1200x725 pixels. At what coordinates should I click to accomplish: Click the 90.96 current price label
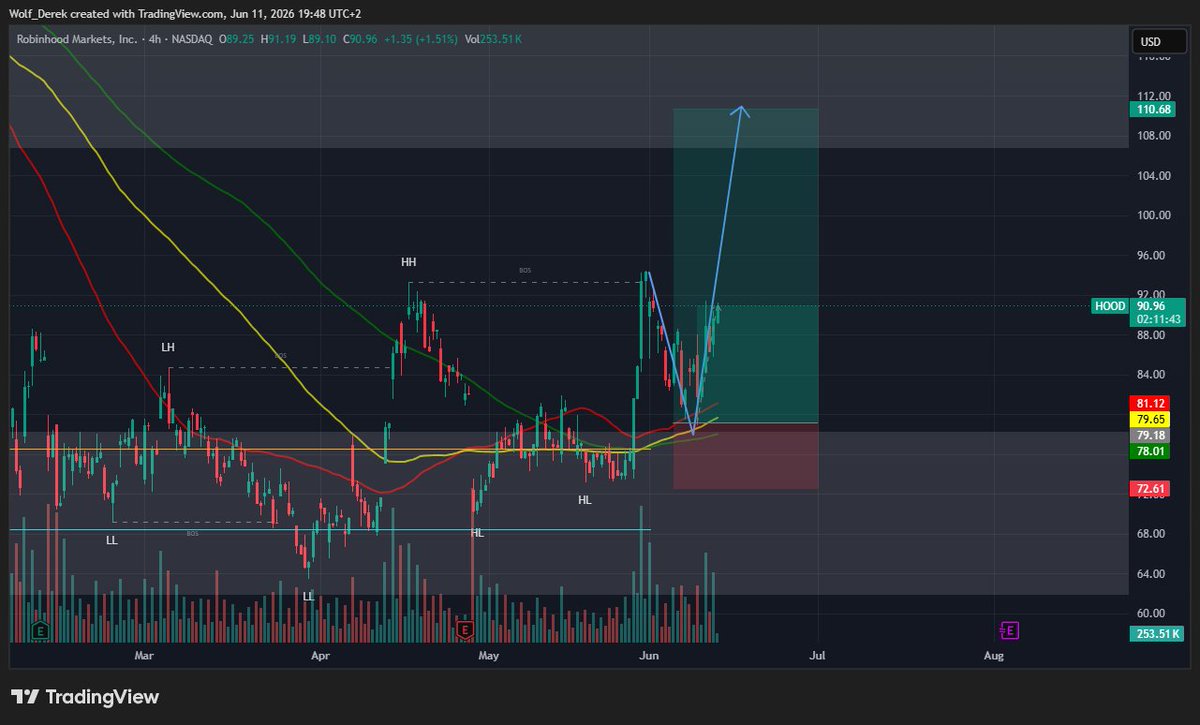(1151, 306)
